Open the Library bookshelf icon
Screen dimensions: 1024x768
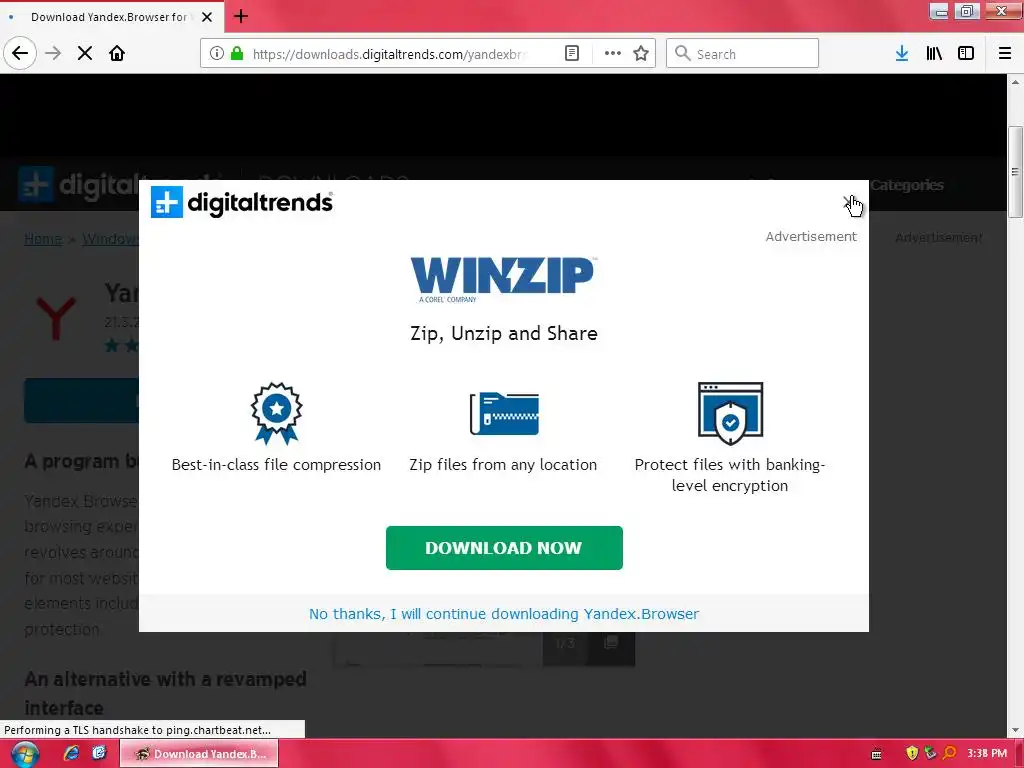point(934,54)
